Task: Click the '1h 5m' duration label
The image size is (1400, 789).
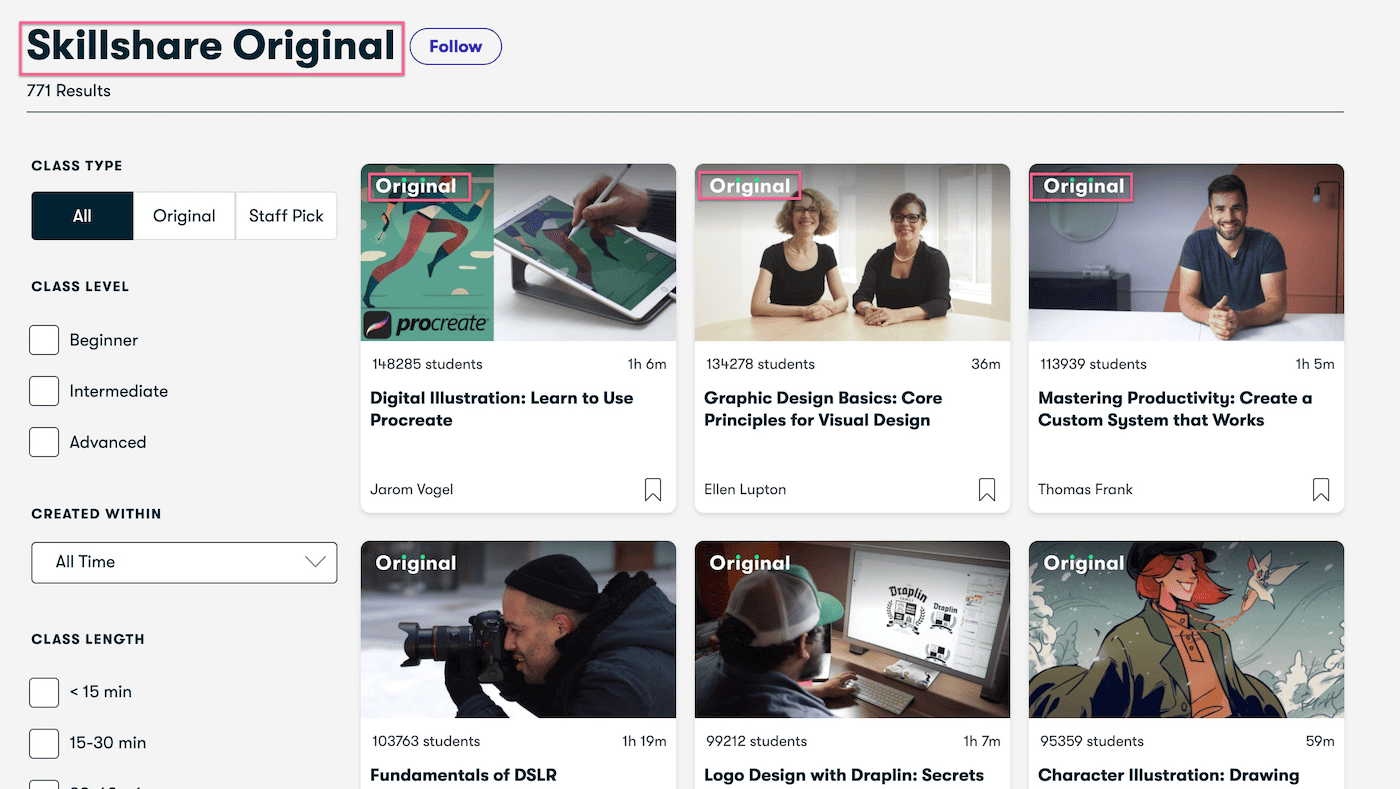Action: point(1315,364)
